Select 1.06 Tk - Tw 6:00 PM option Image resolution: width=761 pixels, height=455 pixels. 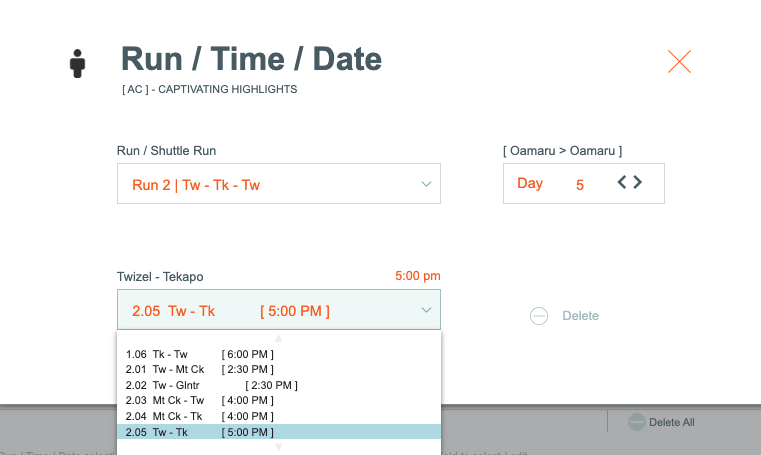(279, 354)
